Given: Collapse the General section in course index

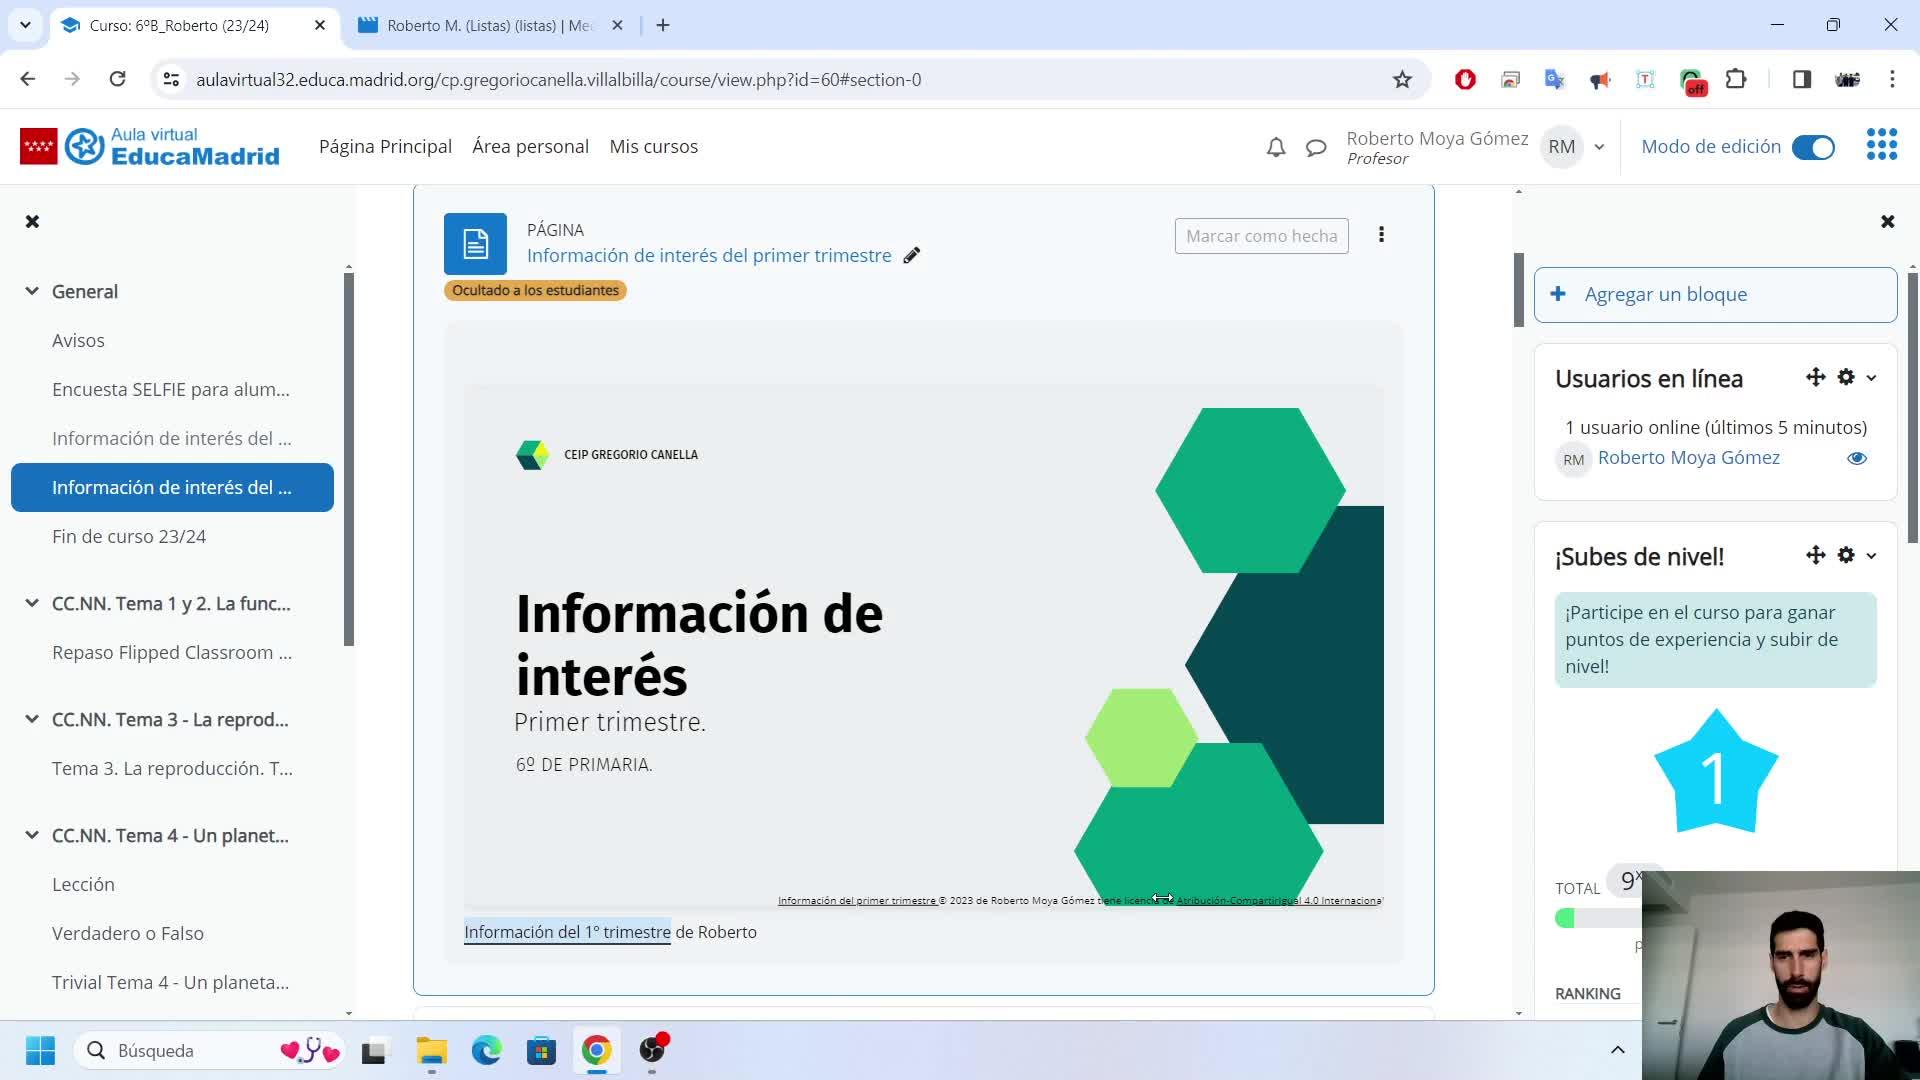Looking at the screenshot, I should tap(32, 291).
